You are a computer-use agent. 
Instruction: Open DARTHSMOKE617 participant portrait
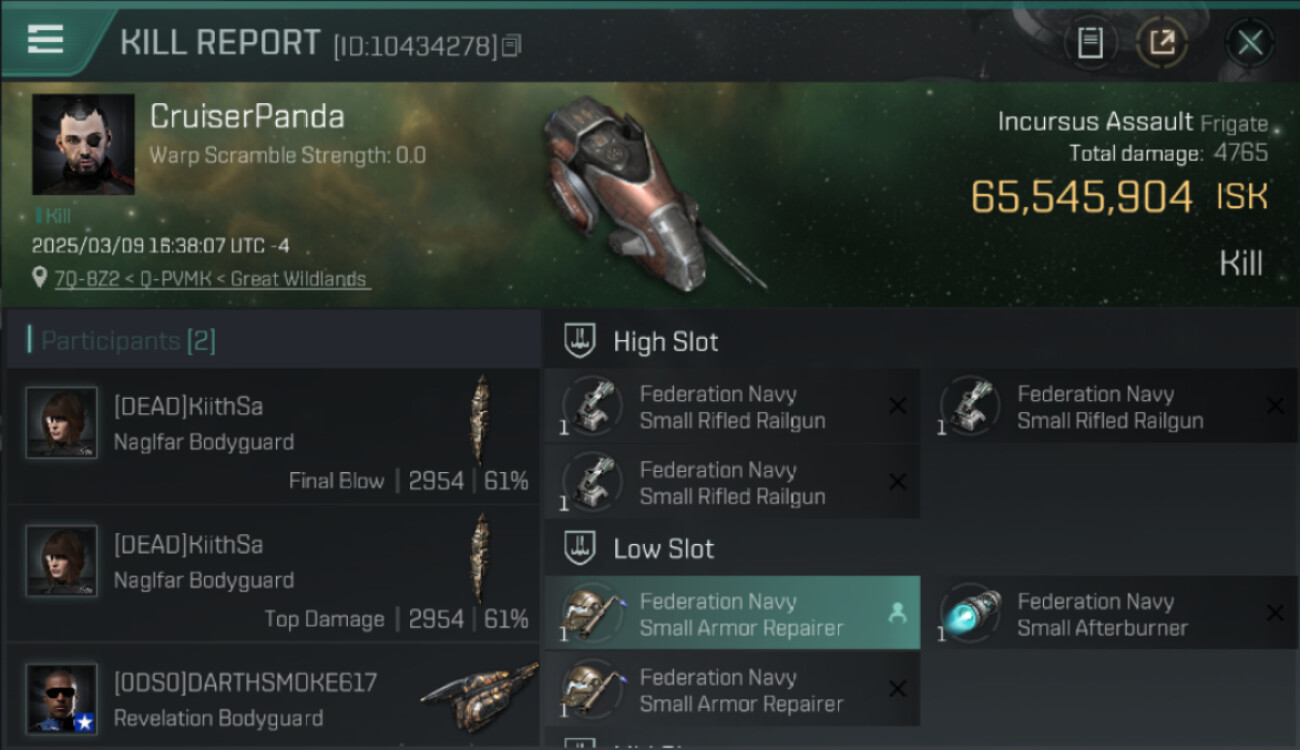pyautogui.click(x=62, y=698)
